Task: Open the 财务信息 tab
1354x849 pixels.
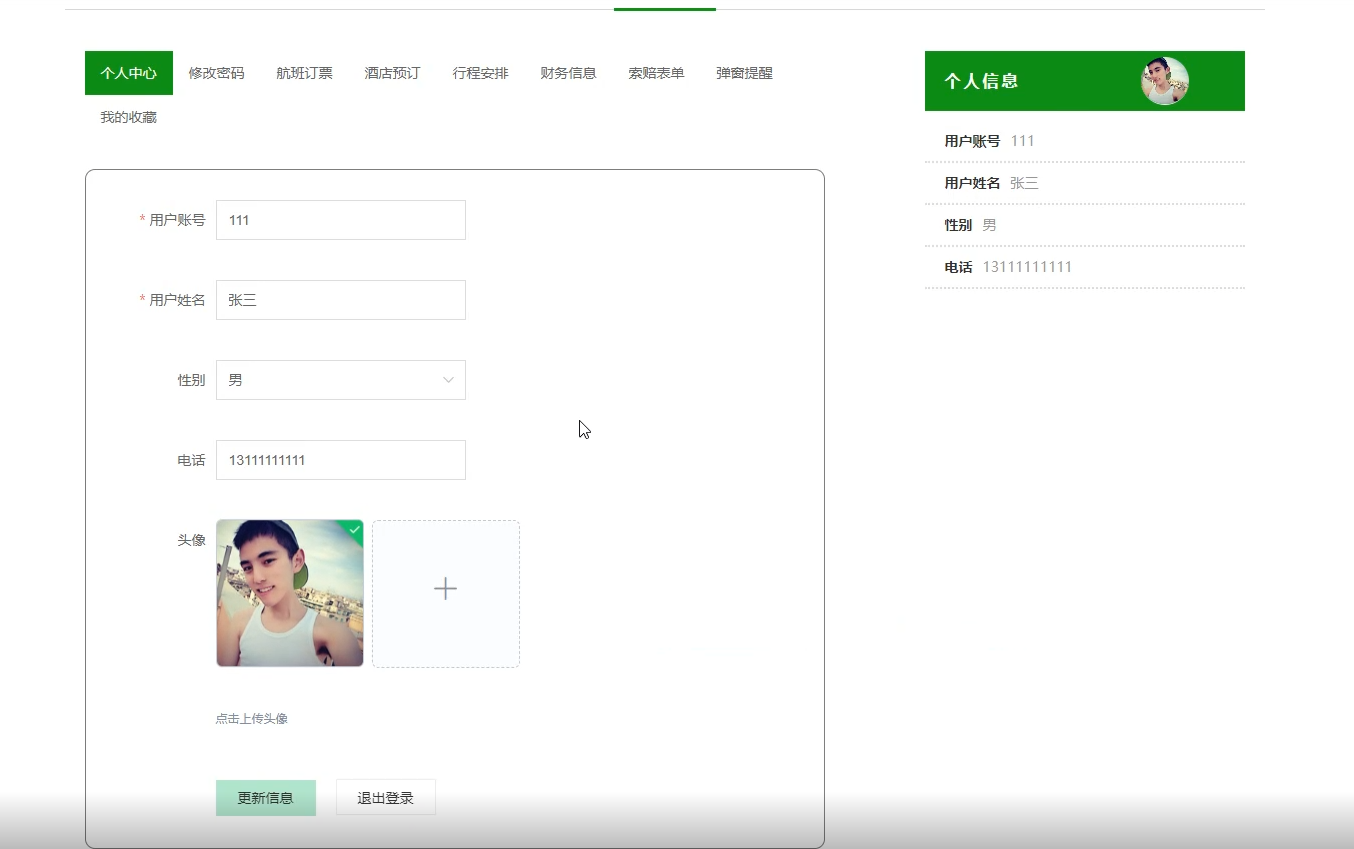Action: (567, 72)
